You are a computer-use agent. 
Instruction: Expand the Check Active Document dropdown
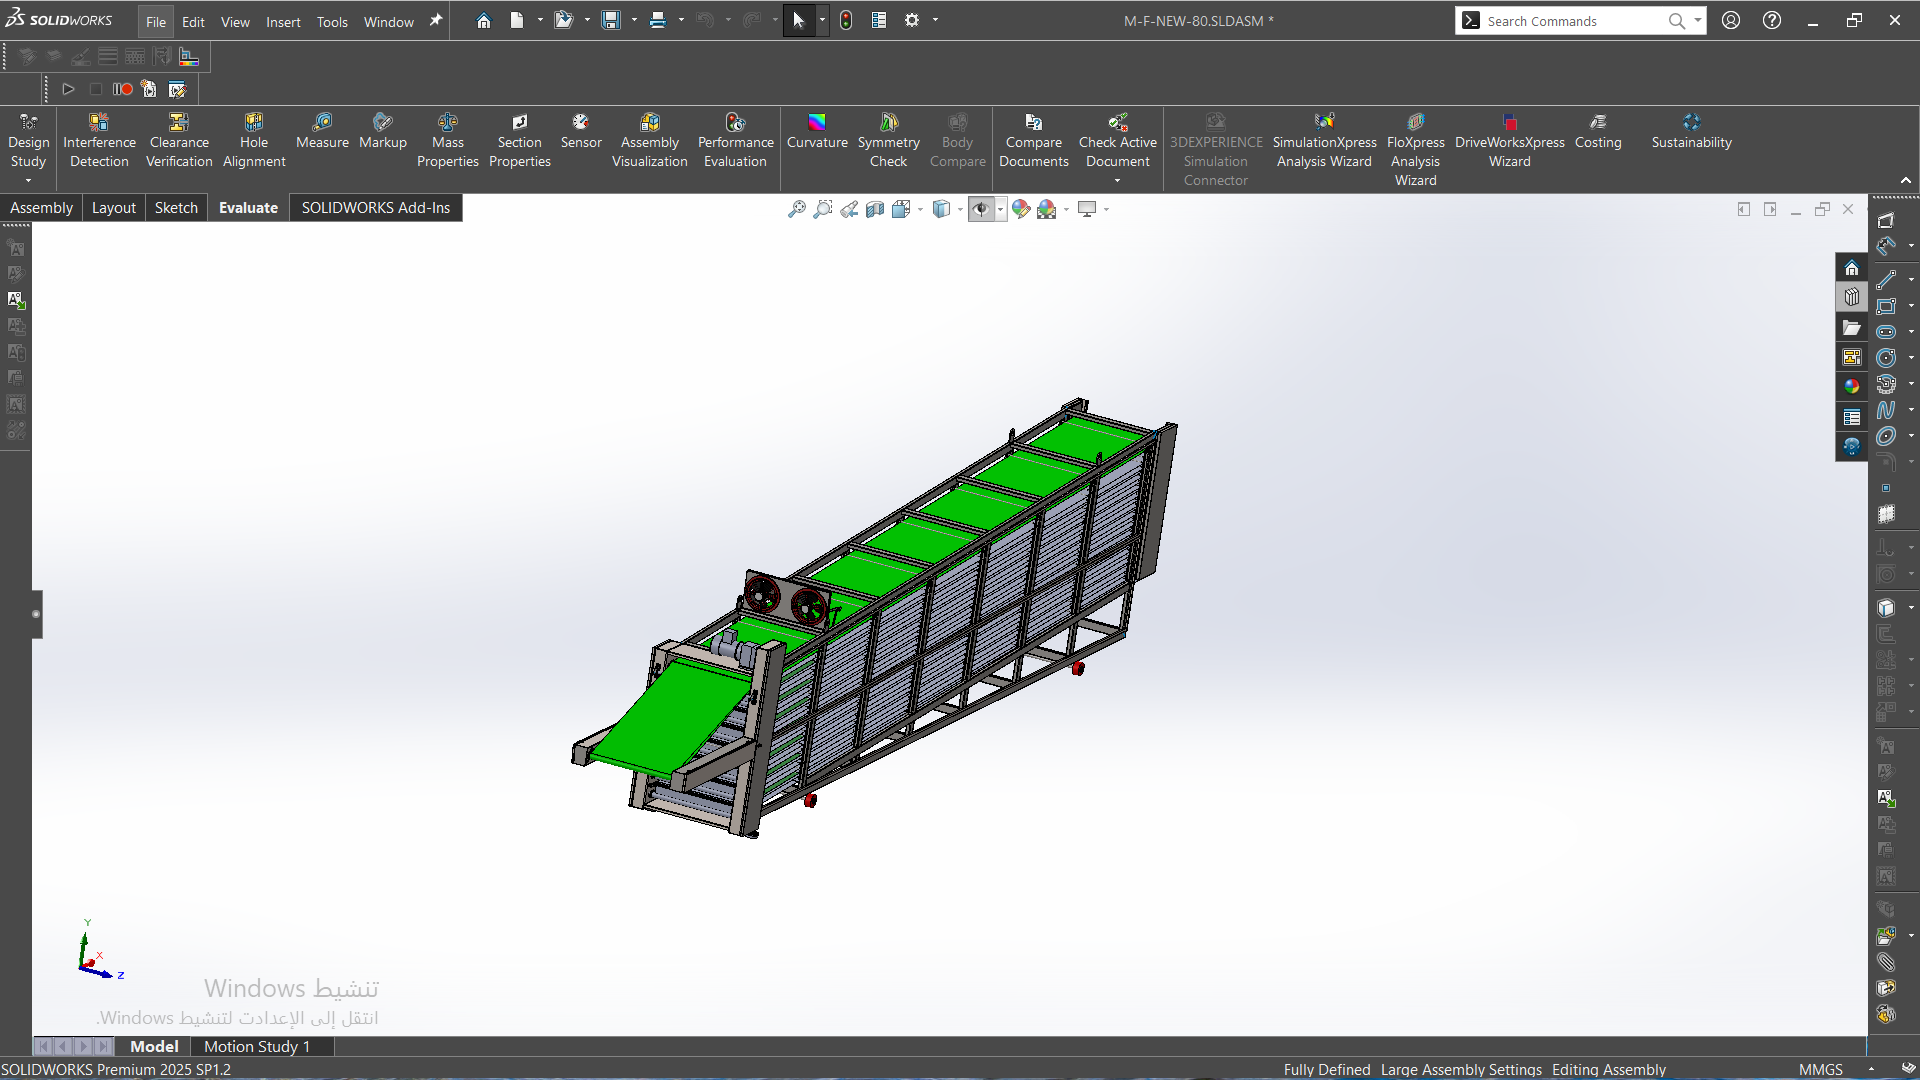[x=1117, y=181]
